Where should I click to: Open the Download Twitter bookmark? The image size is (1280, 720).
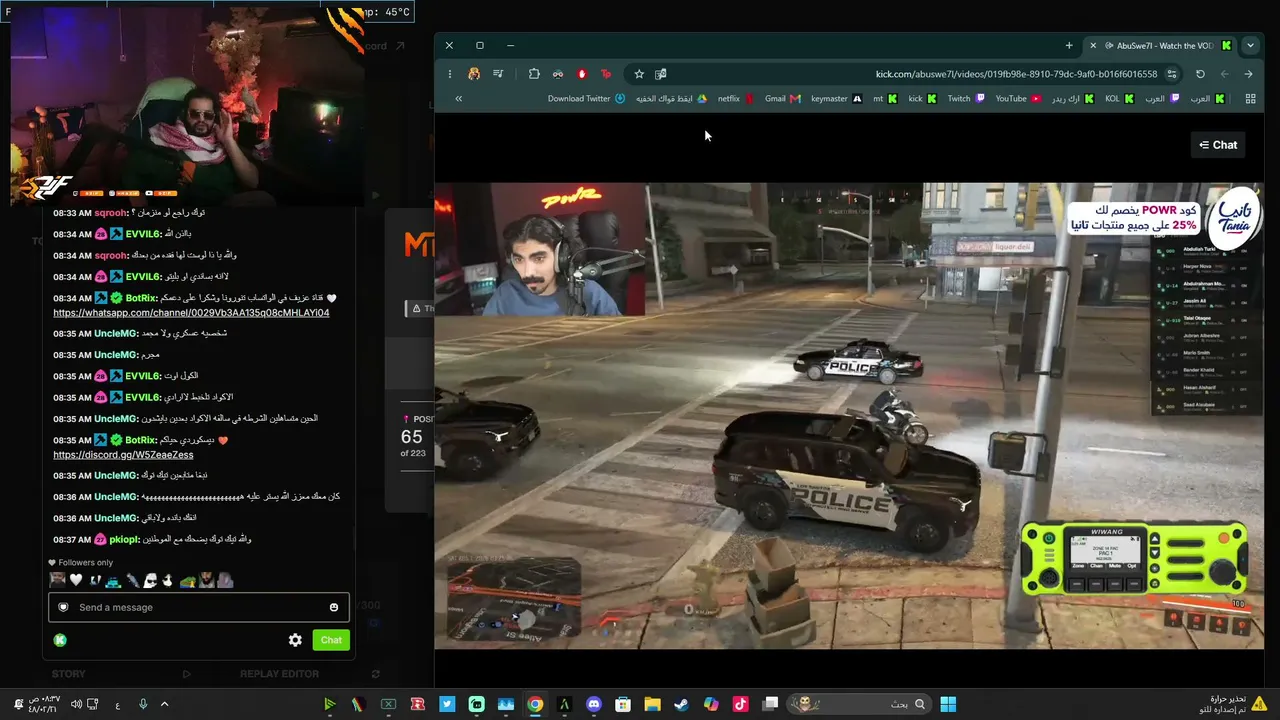pos(587,99)
